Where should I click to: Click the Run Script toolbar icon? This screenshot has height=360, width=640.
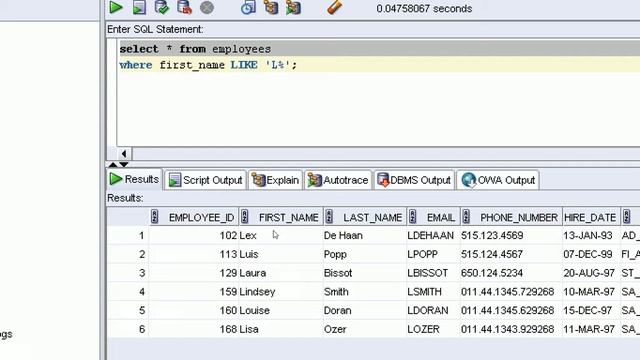(x=139, y=7)
